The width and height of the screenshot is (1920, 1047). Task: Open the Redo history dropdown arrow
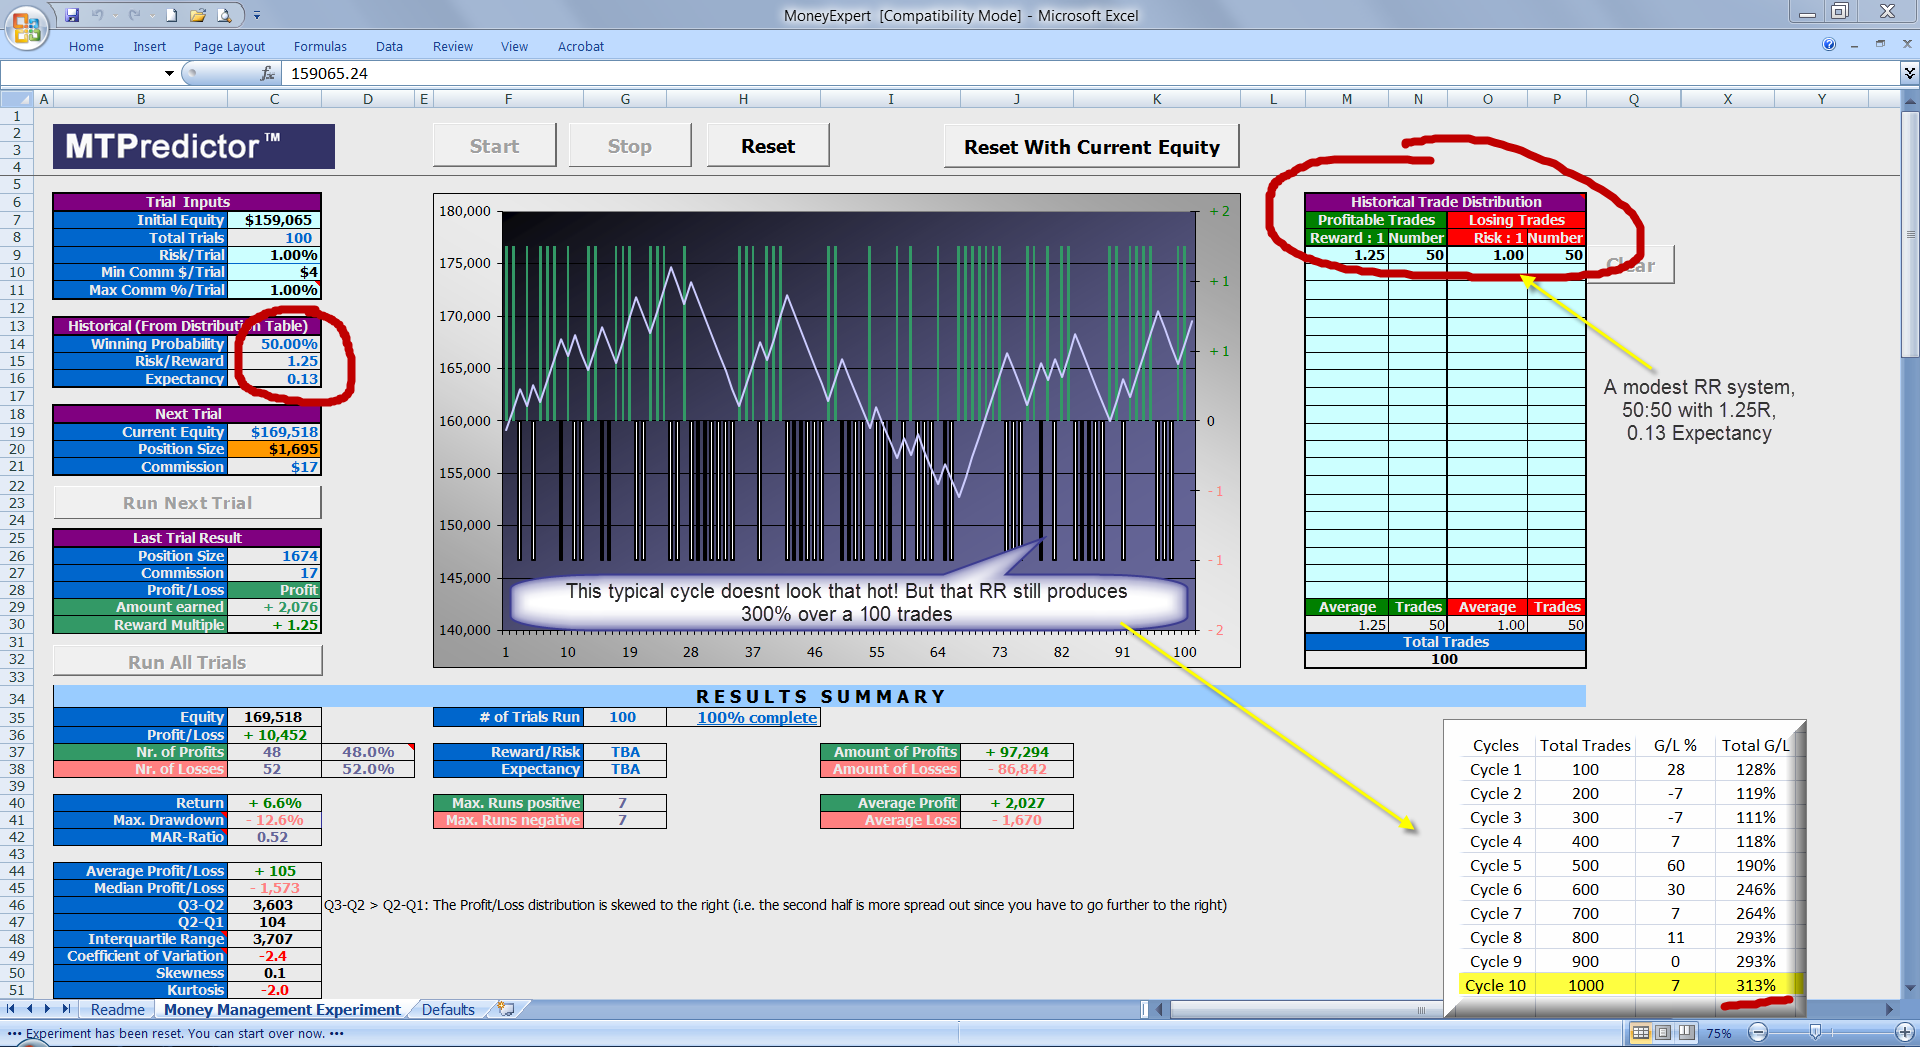coord(150,15)
